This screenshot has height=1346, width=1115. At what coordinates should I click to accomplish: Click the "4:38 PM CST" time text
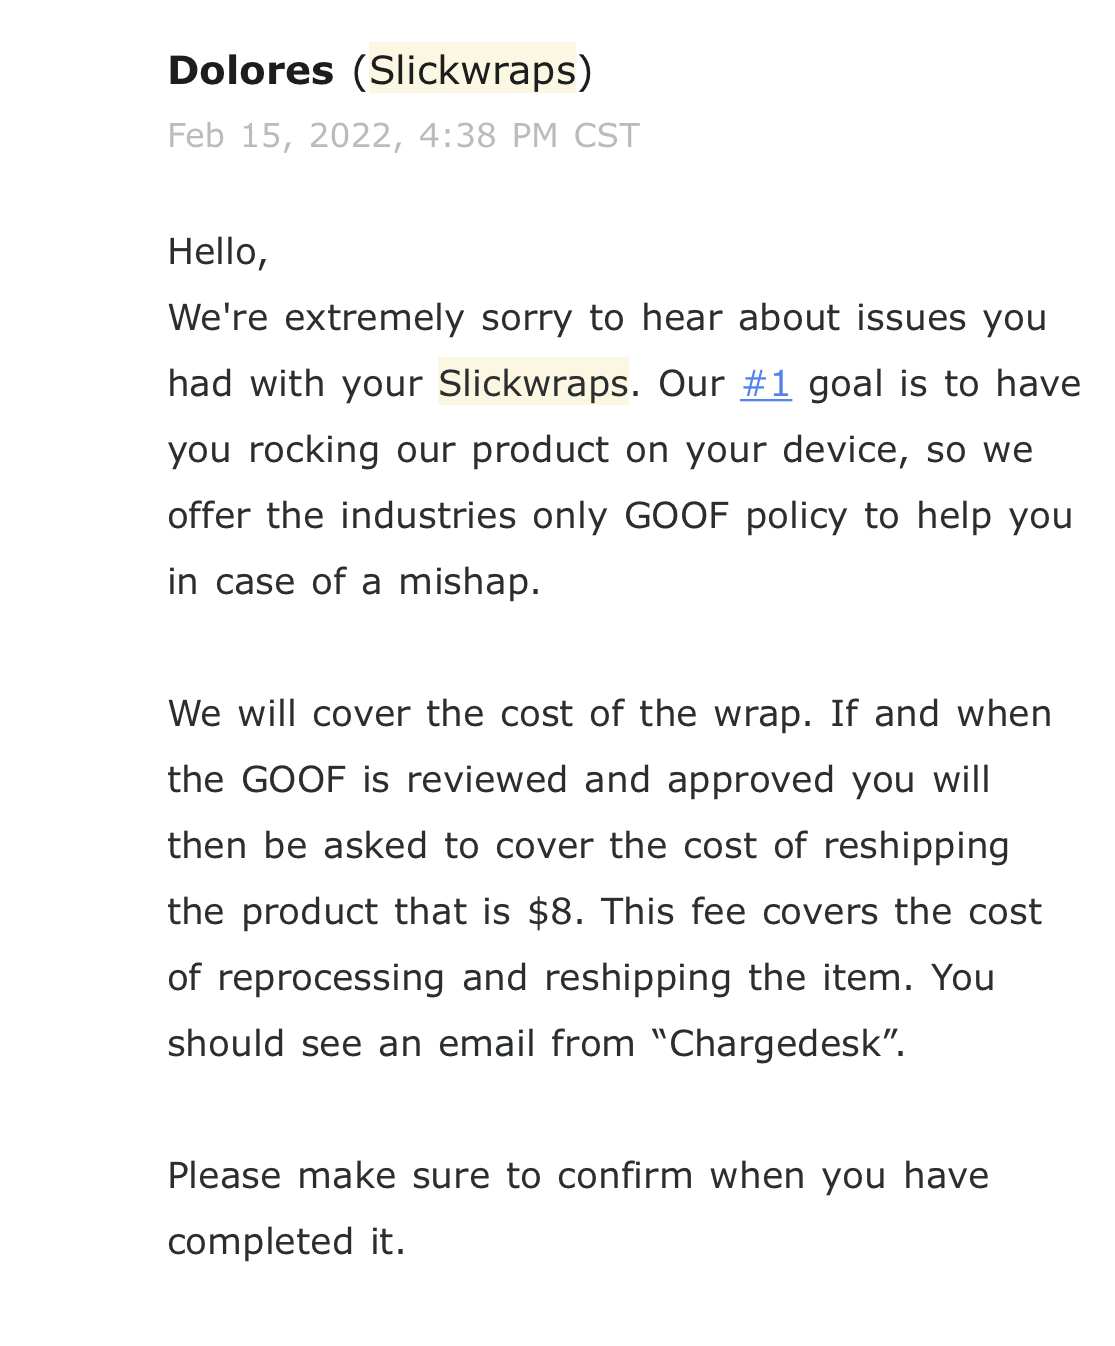(529, 136)
